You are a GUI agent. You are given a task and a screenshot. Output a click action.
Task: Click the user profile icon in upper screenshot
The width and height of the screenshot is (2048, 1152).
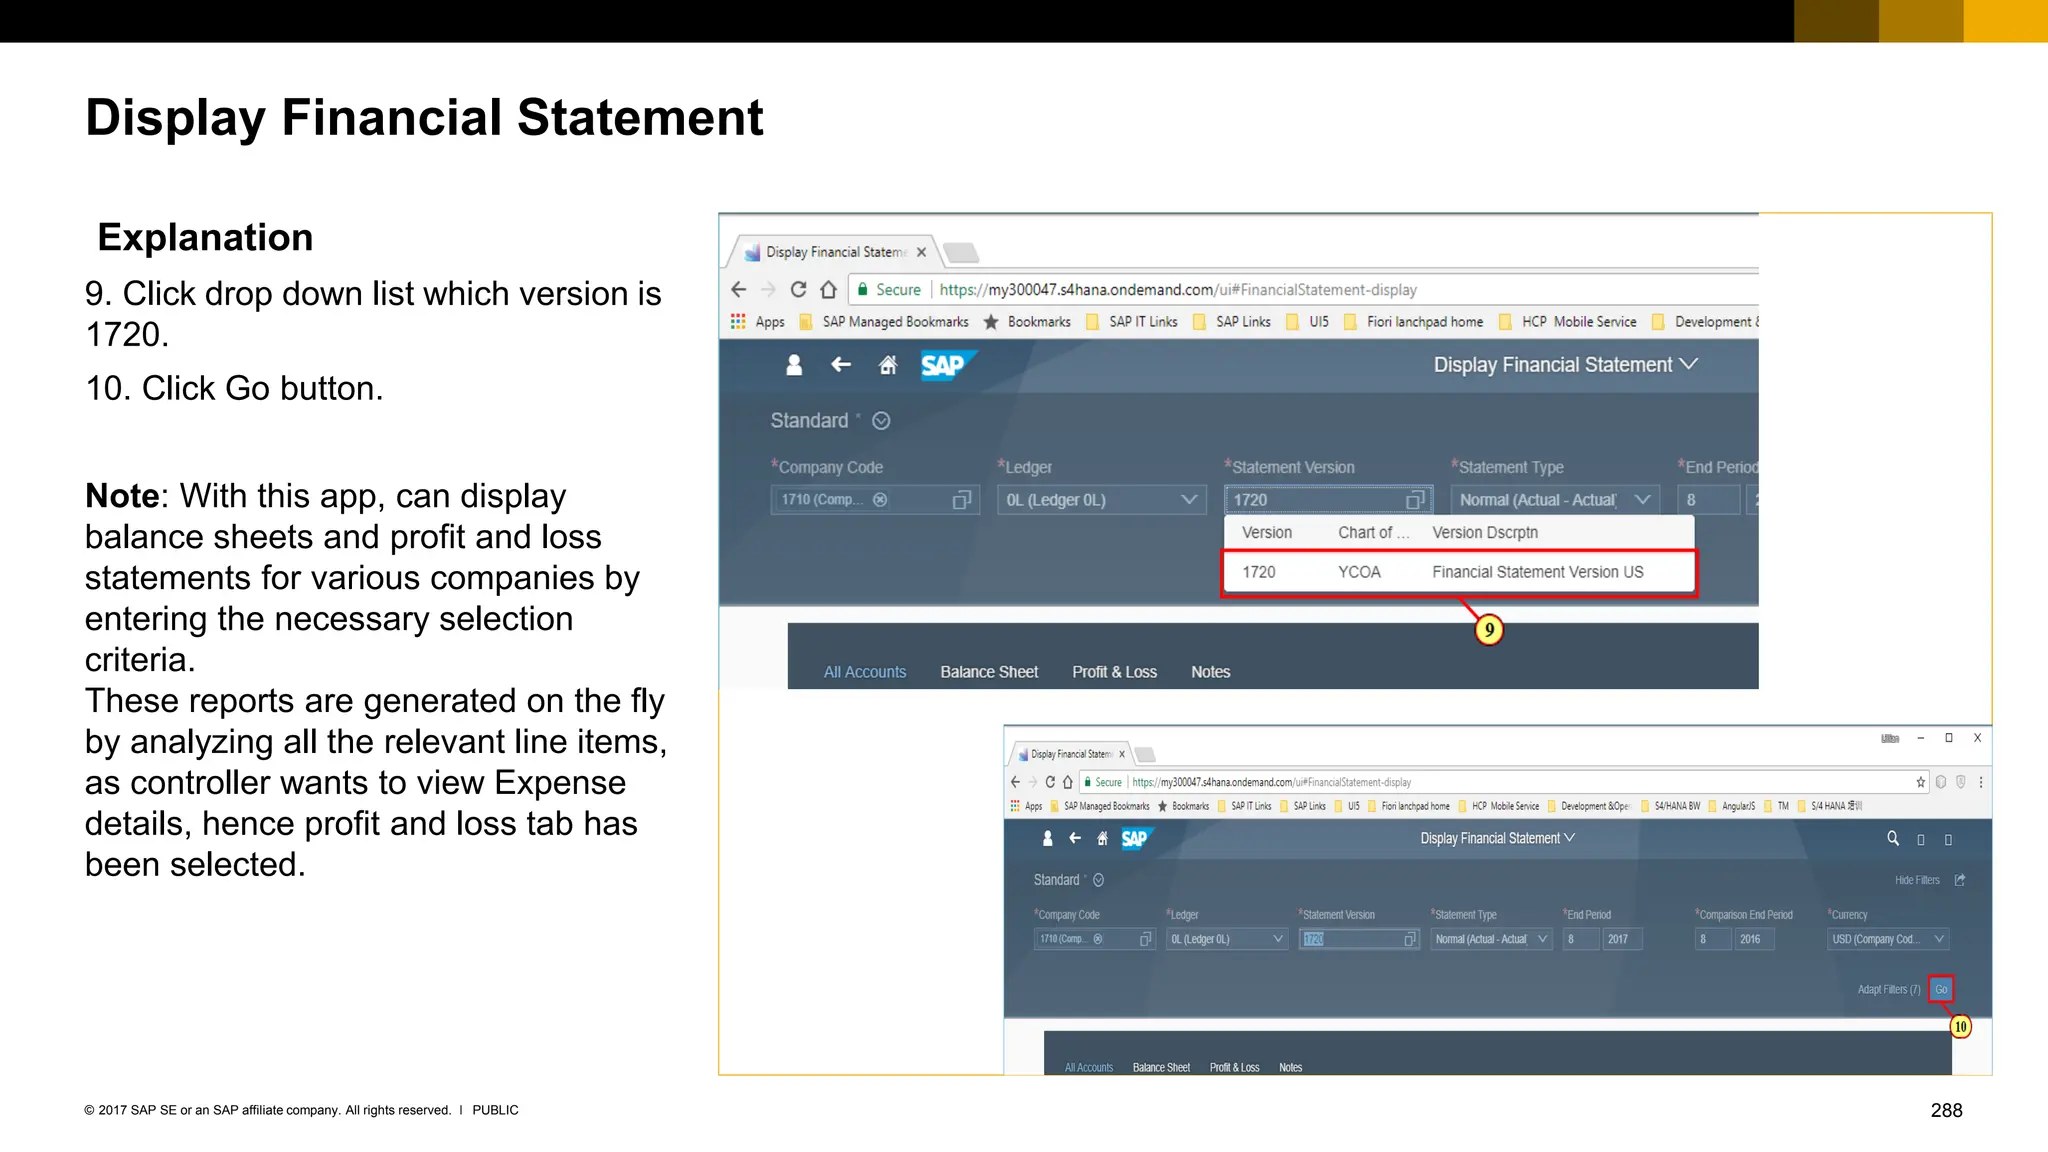[x=794, y=365]
